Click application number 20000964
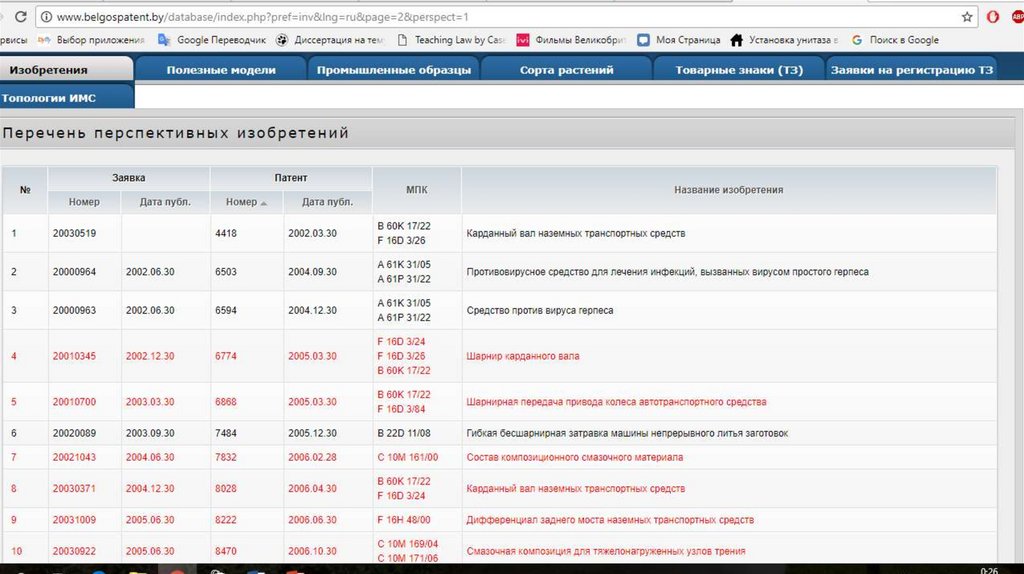This screenshot has height=574, width=1024. (x=74, y=272)
